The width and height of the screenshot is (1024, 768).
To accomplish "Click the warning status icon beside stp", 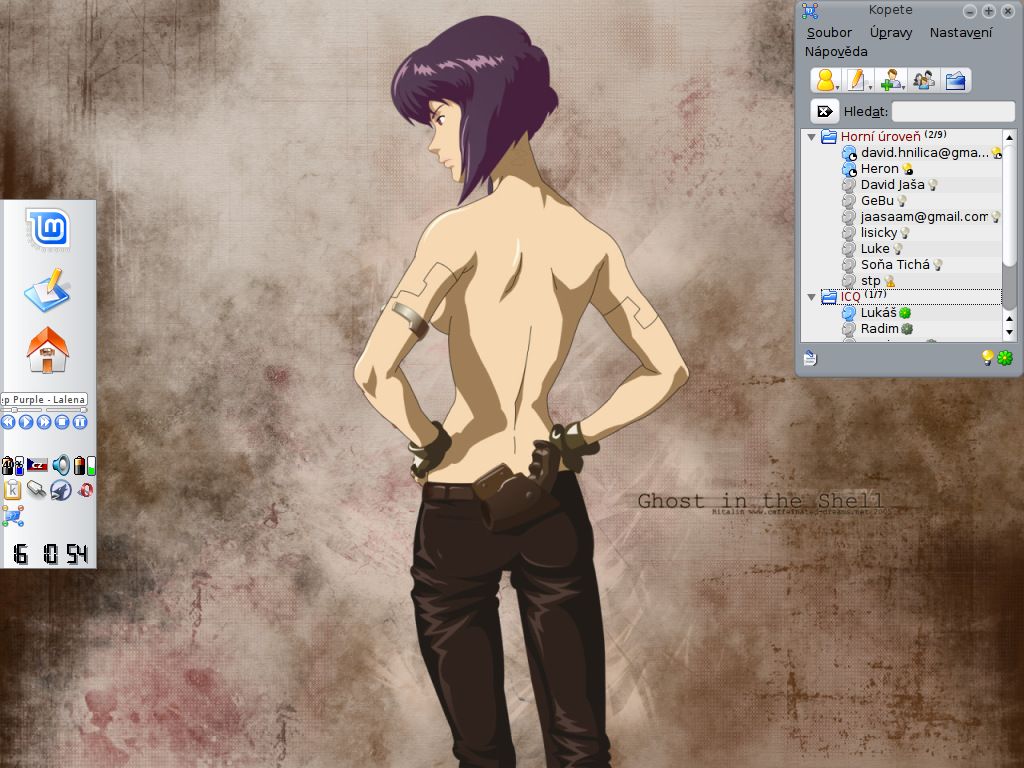I will pos(889,281).
